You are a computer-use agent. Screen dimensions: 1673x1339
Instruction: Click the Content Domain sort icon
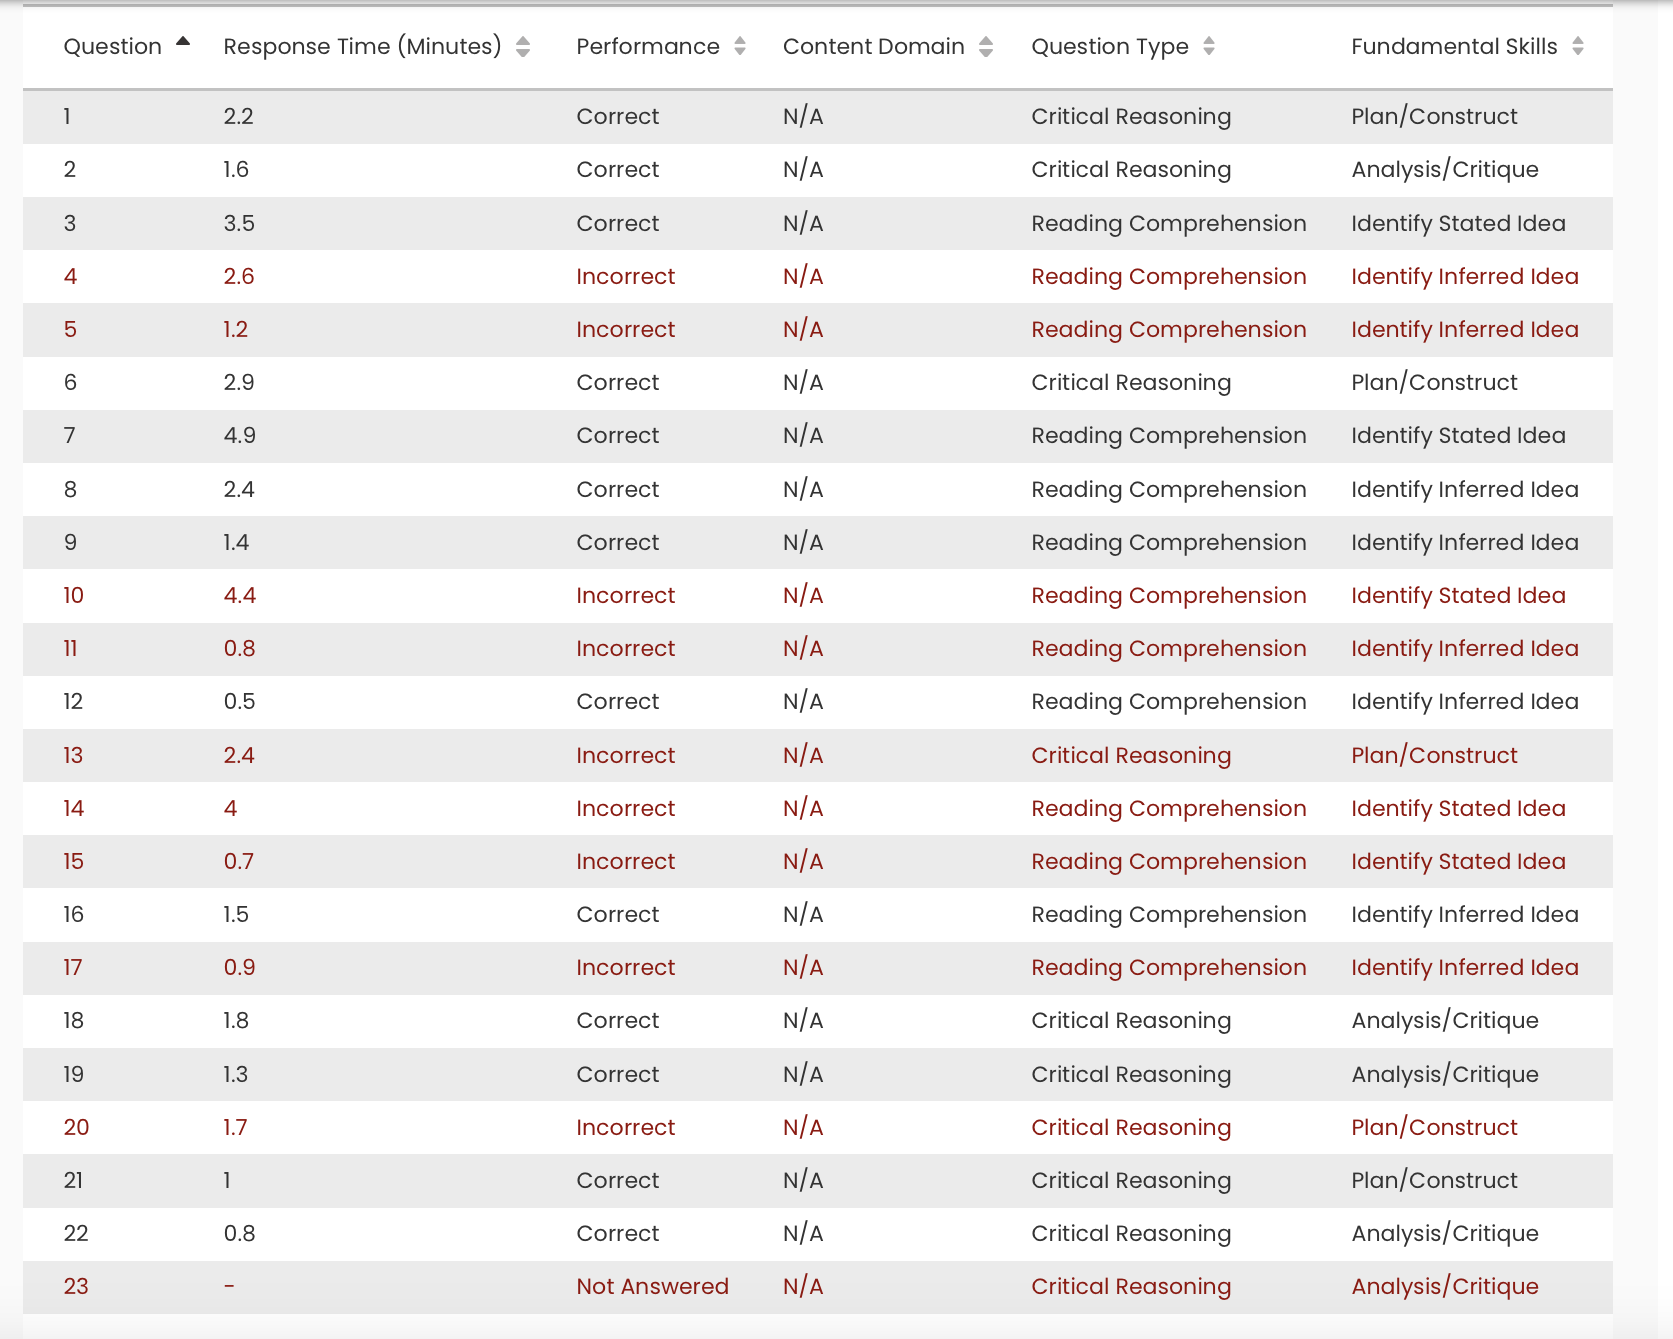(986, 46)
